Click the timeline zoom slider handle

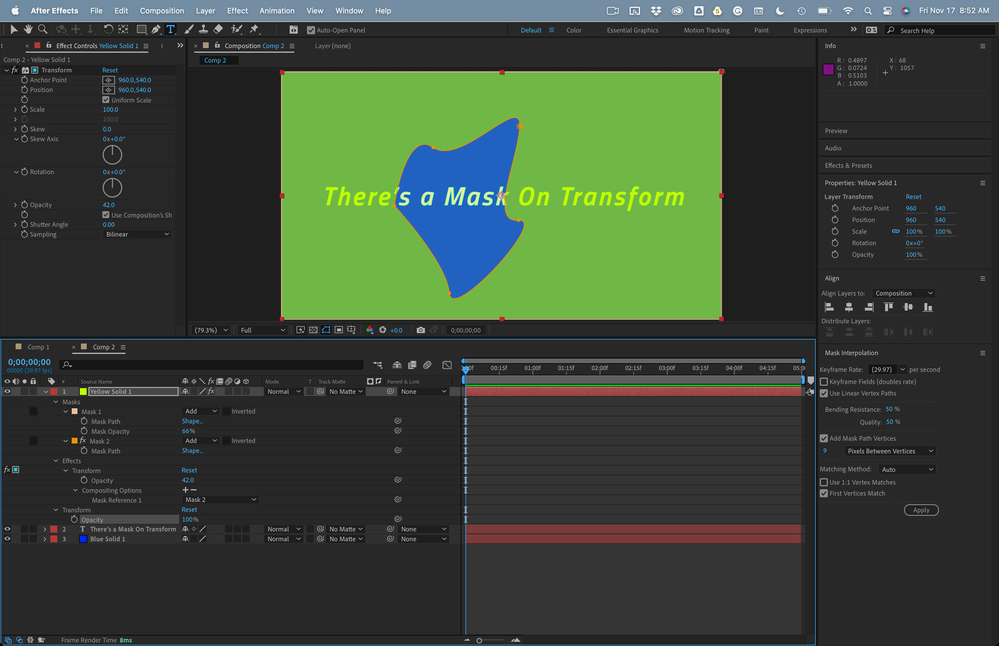coord(479,640)
